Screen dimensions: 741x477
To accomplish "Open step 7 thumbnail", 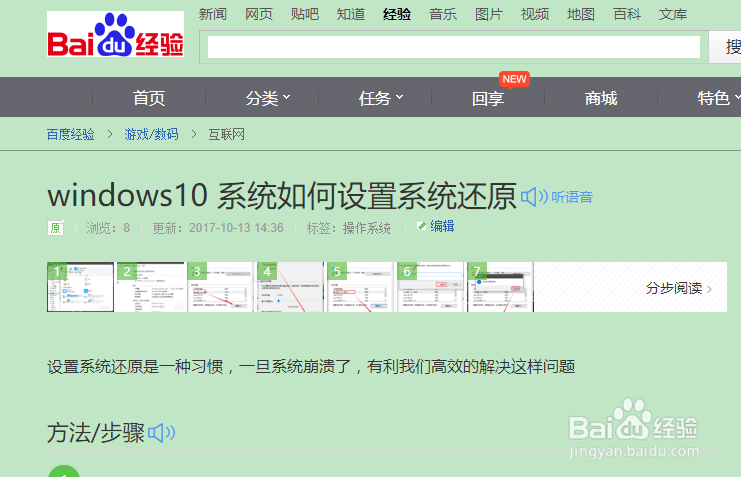I will pyautogui.click(x=500, y=287).
